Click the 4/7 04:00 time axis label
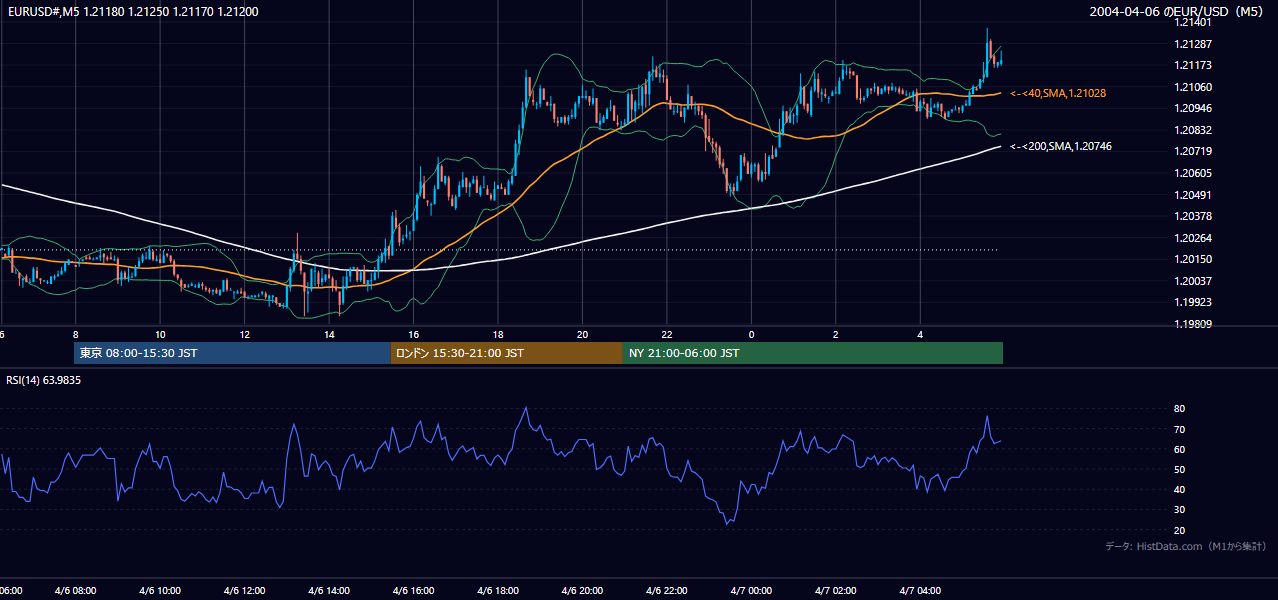The image size is (1278, 600). (920, 591)
